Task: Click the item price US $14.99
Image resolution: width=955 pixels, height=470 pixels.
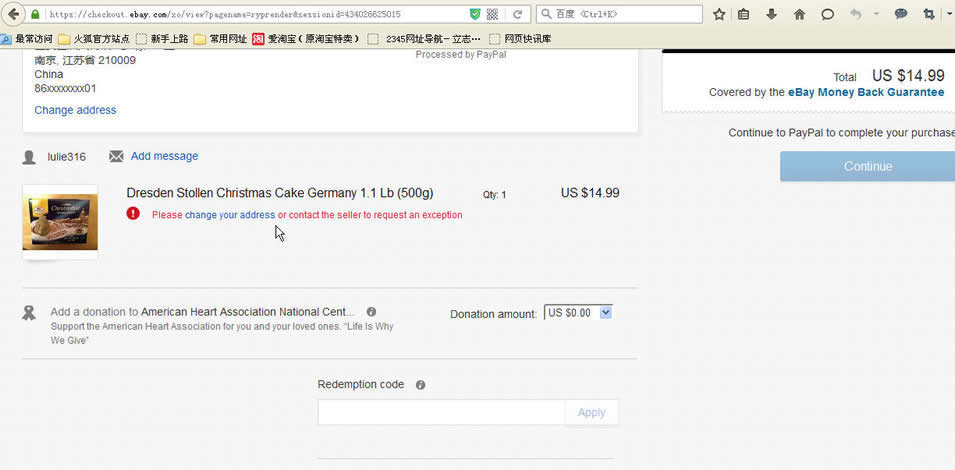Action: (590, 193)
